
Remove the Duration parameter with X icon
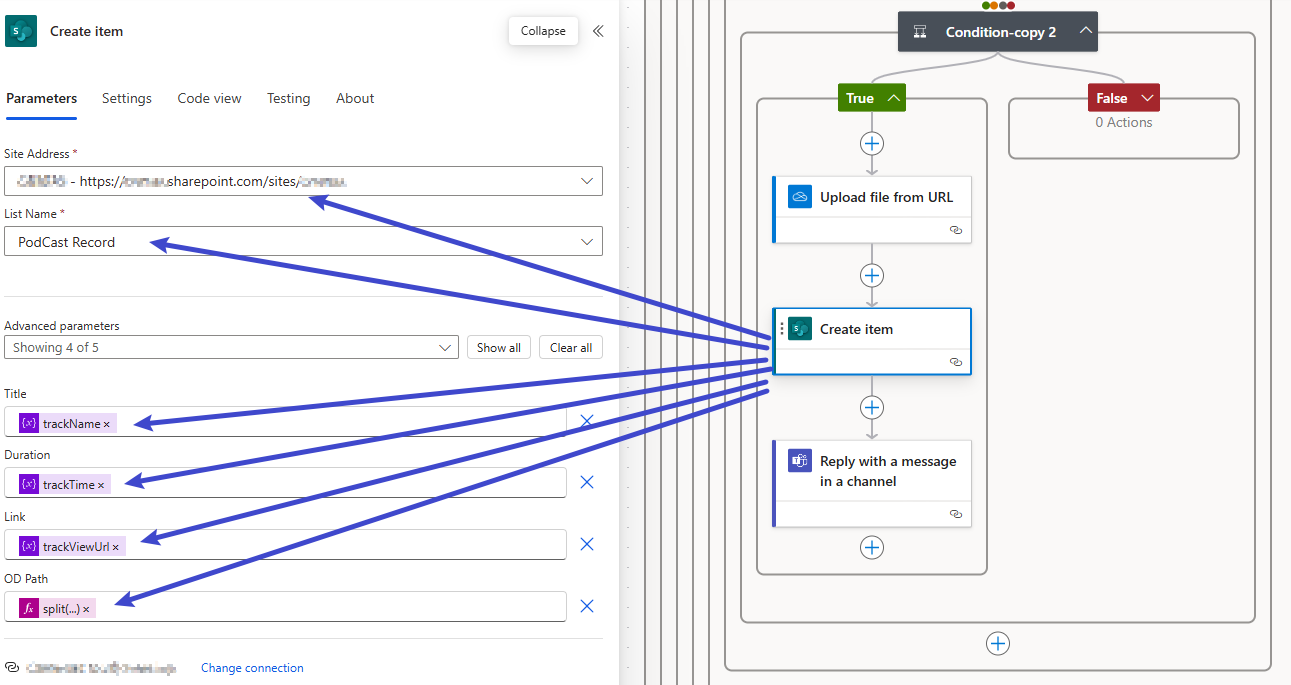click(587, 482)
